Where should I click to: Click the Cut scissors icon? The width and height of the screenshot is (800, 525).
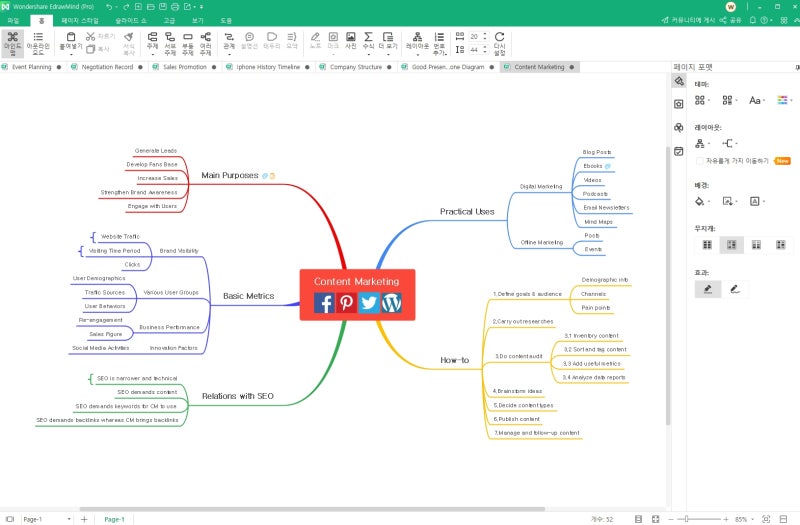click(90, 36)
